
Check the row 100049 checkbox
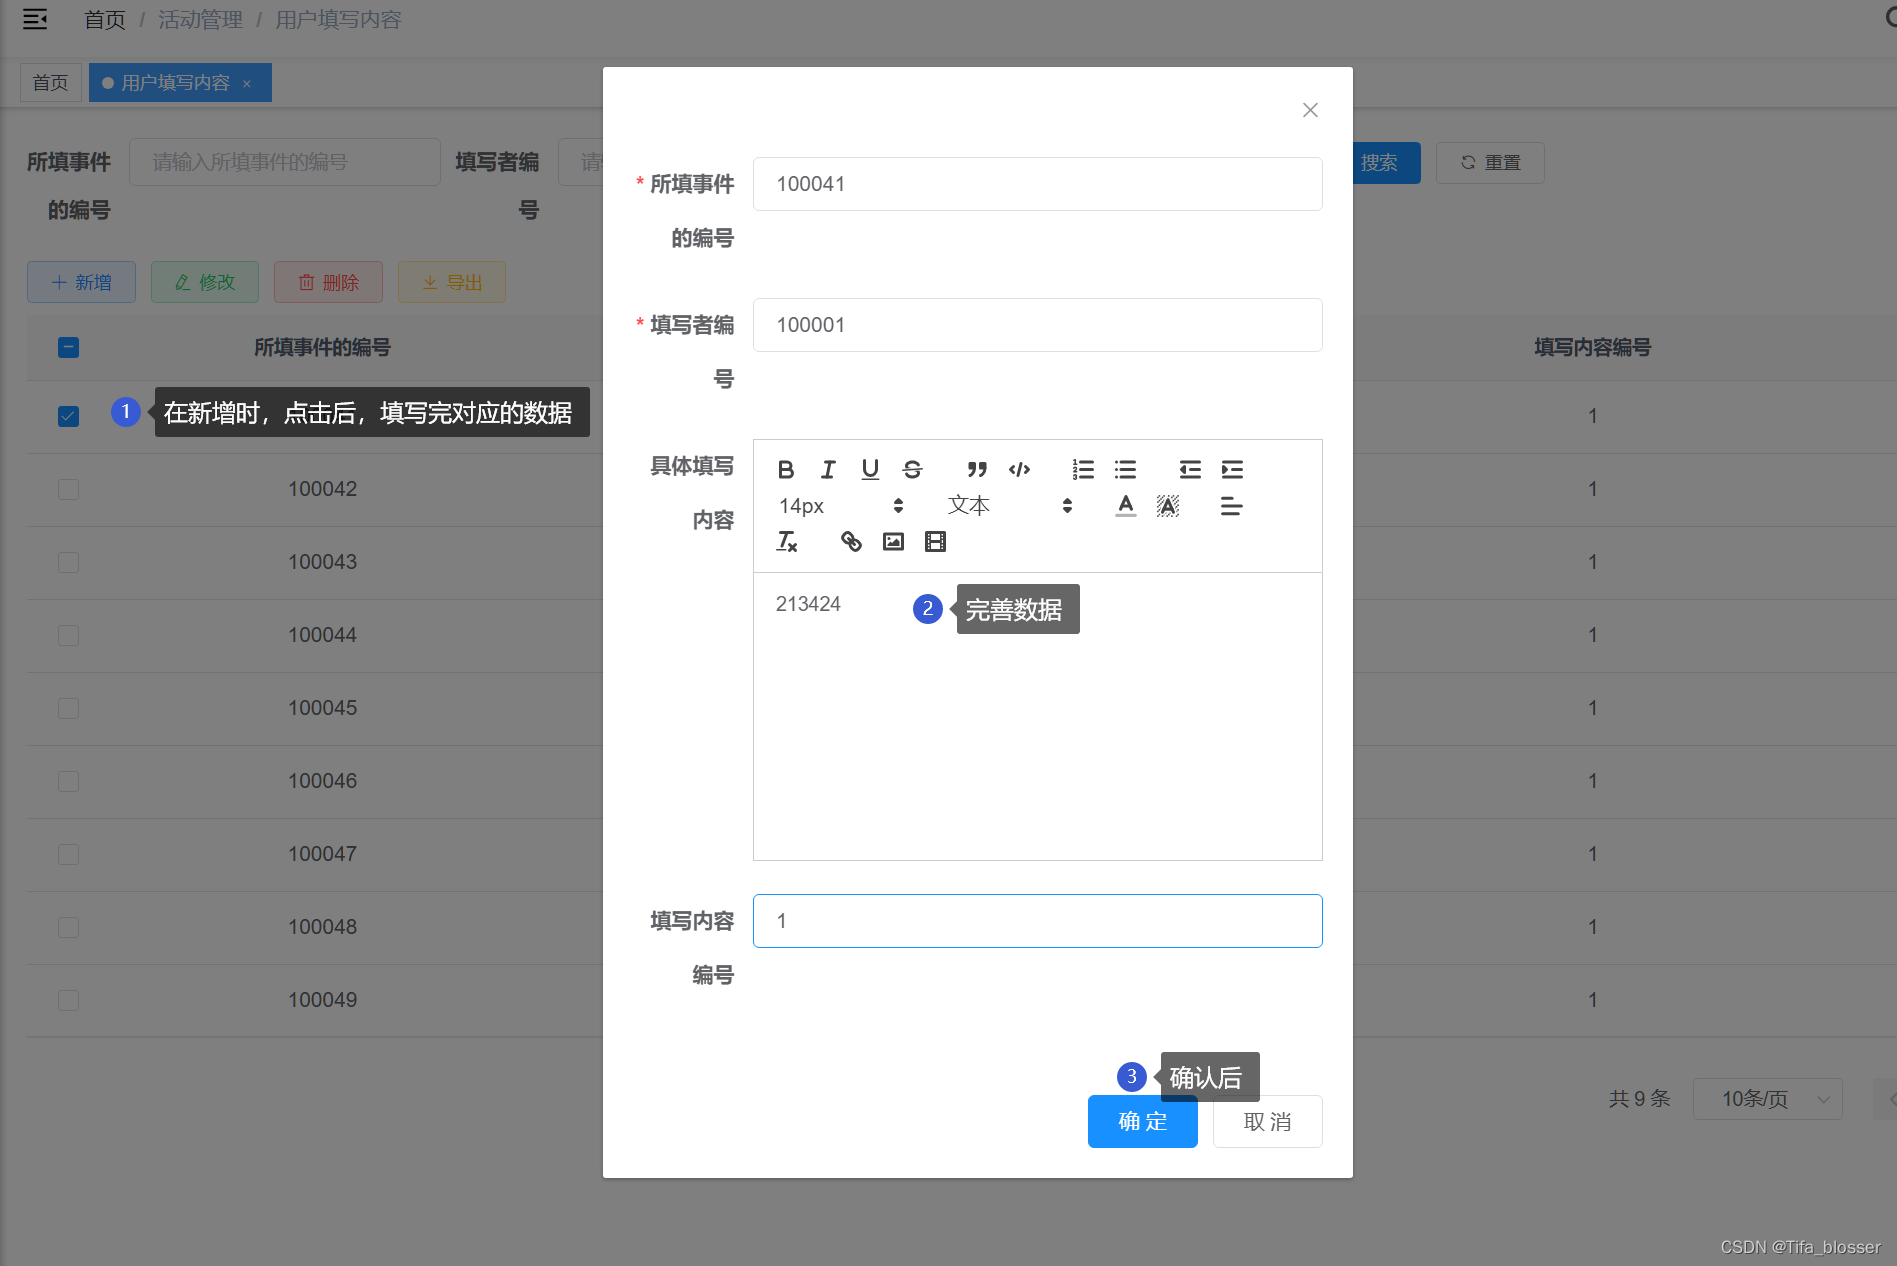point(68,1000)
